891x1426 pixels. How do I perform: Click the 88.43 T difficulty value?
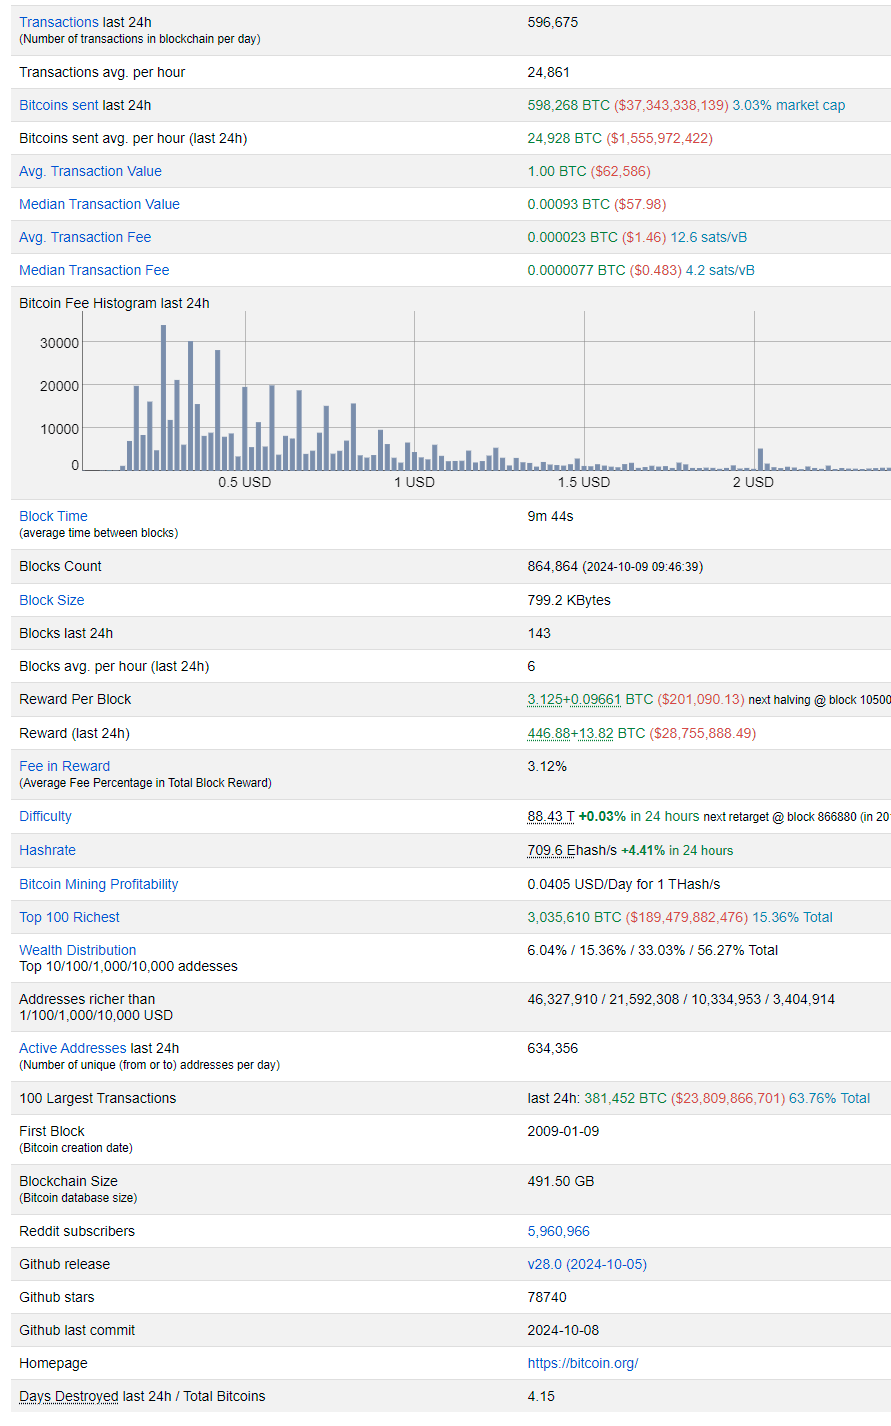click(551, 816)
